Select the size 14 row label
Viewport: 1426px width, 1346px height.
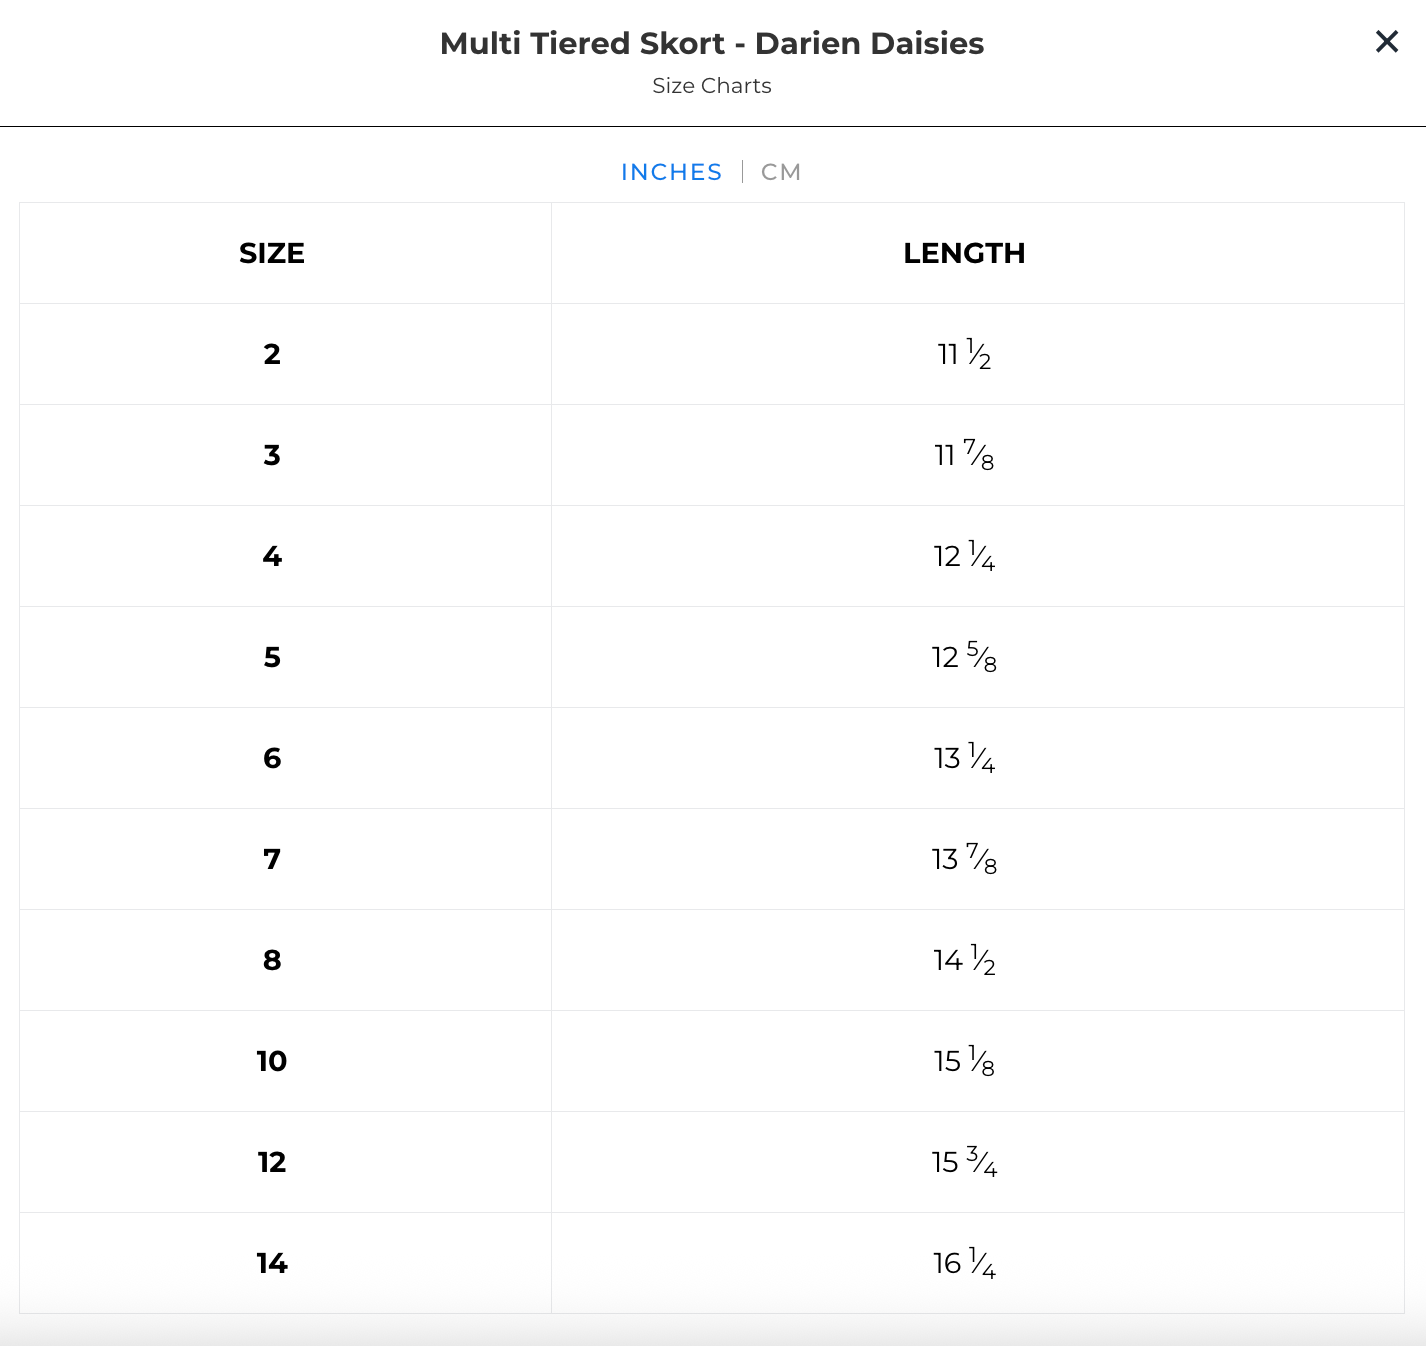pyautogui.click(x=272, y=1263)
